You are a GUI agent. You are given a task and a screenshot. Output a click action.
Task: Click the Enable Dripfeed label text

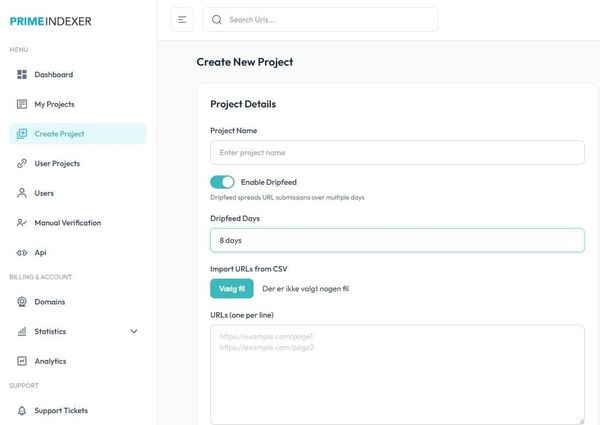(x=269, y=182)
